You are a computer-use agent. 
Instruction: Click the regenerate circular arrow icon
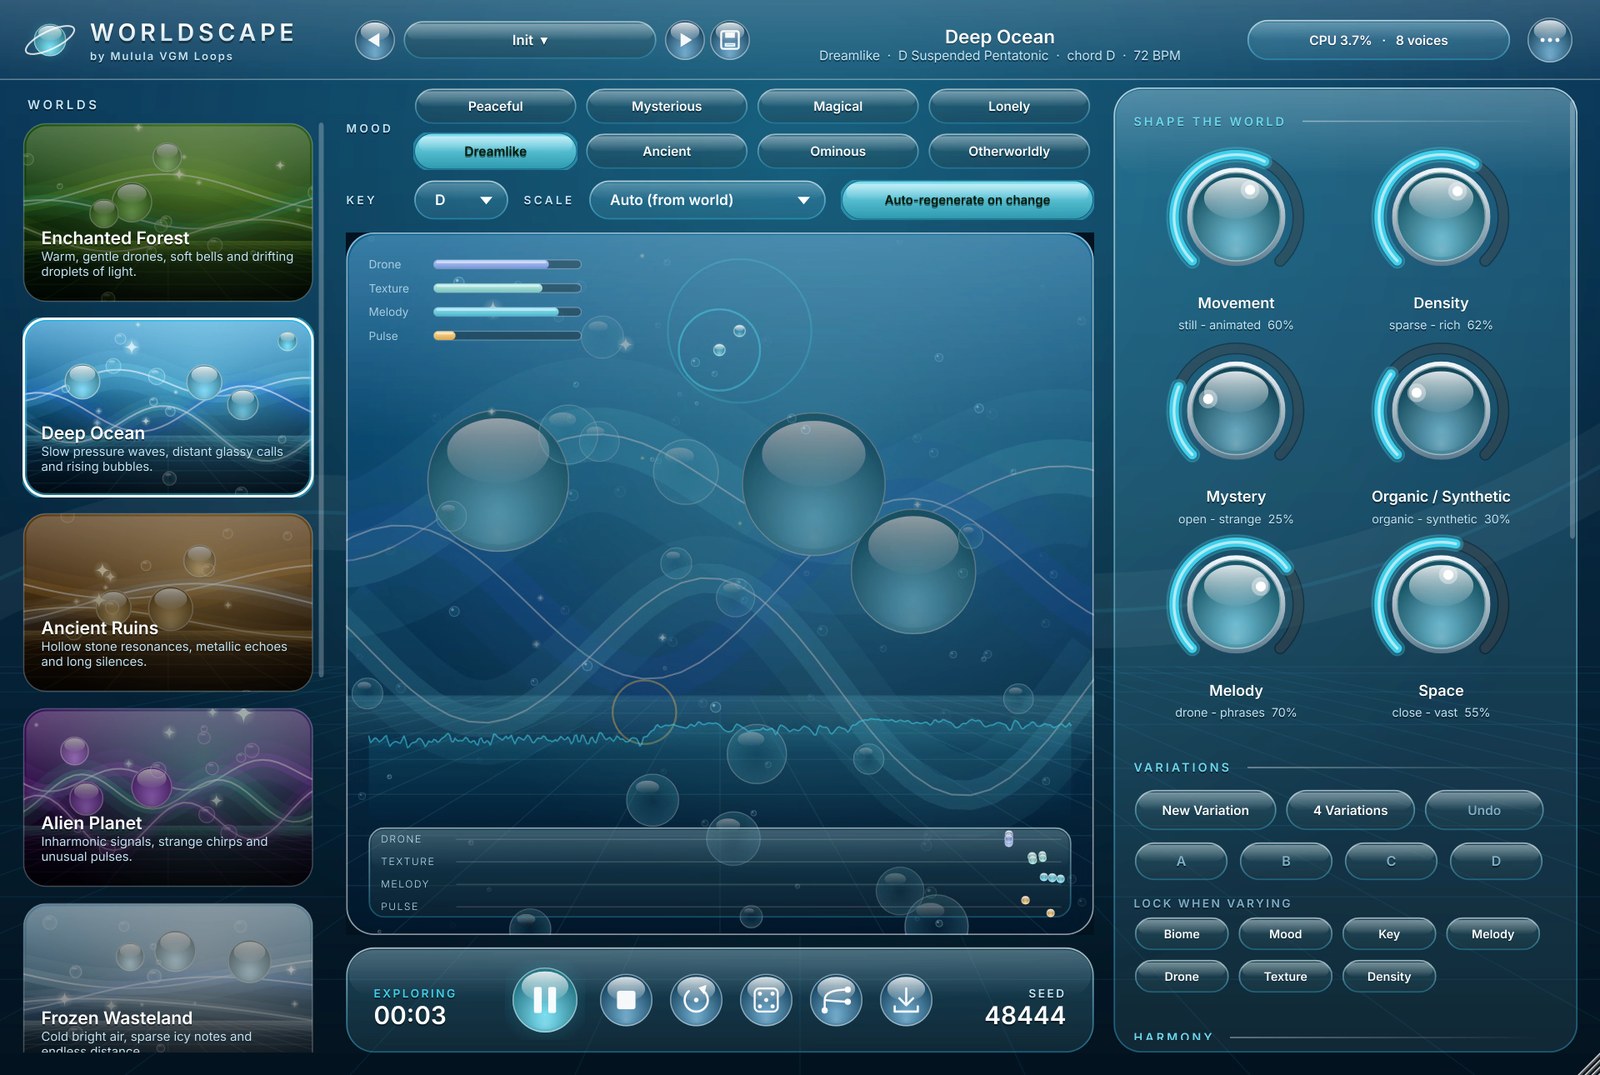tap(696, 999)
